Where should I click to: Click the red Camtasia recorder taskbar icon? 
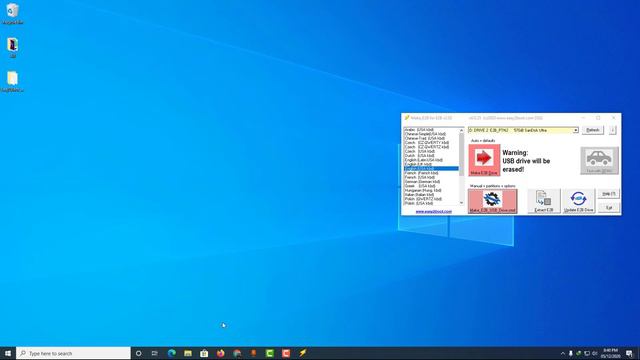pos(286,353)
